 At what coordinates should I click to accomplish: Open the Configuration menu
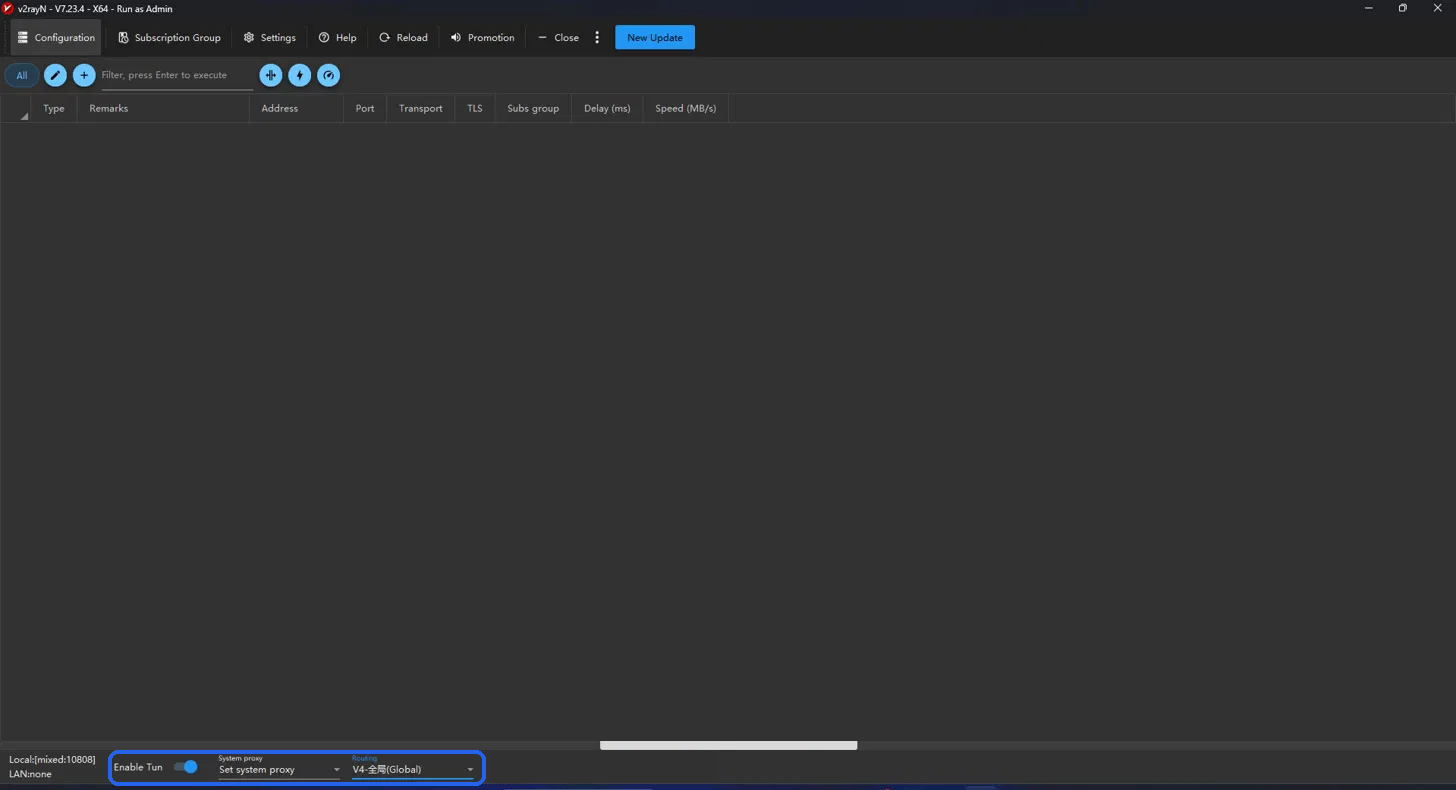pos(56,37)
